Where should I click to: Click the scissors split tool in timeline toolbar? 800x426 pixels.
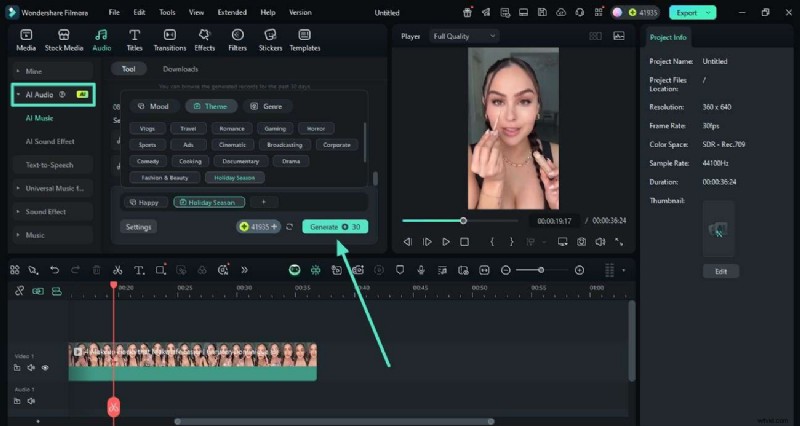[x=117, y=270]
